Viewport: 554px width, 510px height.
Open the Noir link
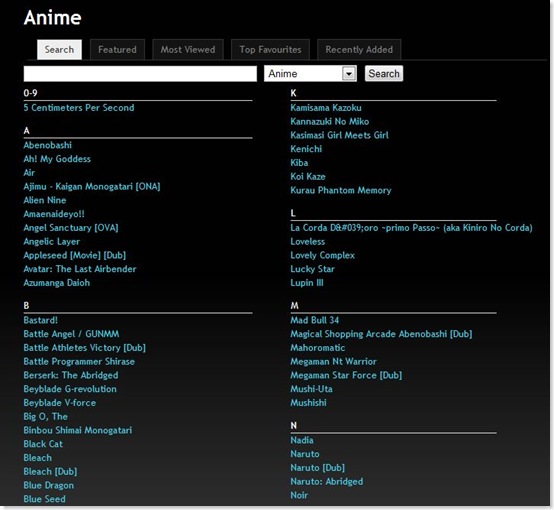coord(299,496)
